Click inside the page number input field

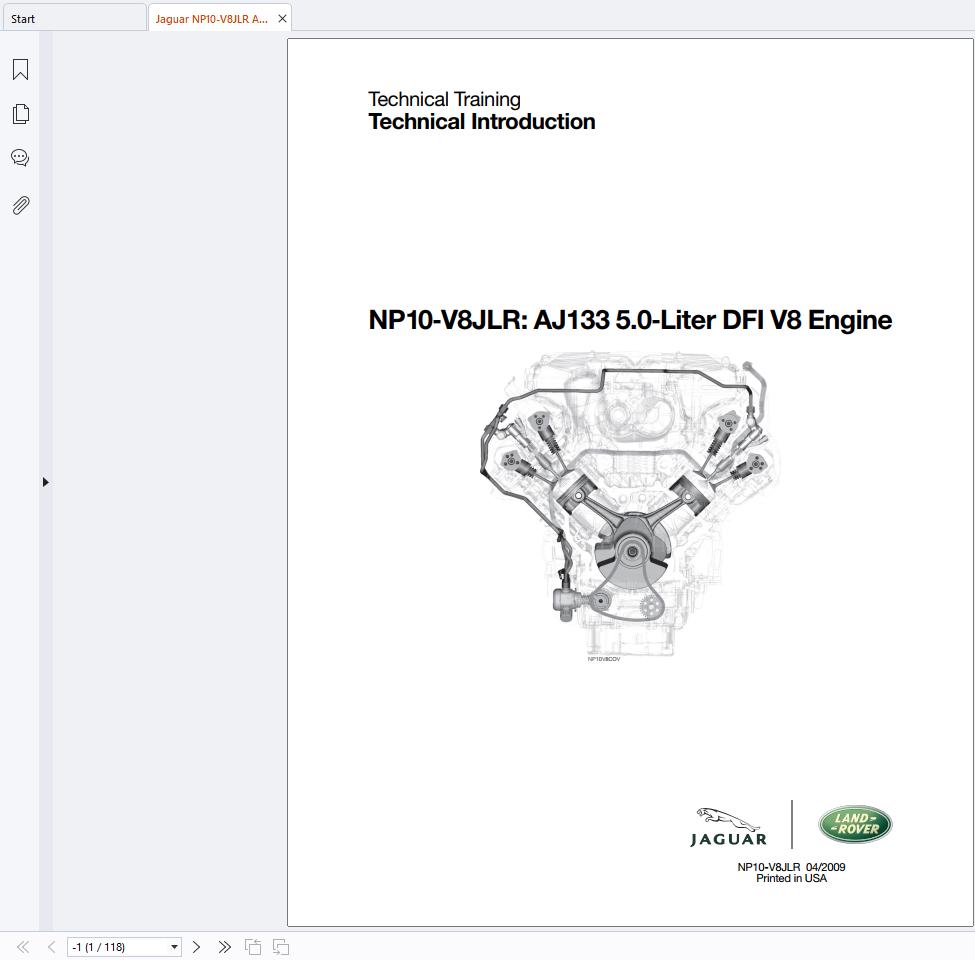110,946
